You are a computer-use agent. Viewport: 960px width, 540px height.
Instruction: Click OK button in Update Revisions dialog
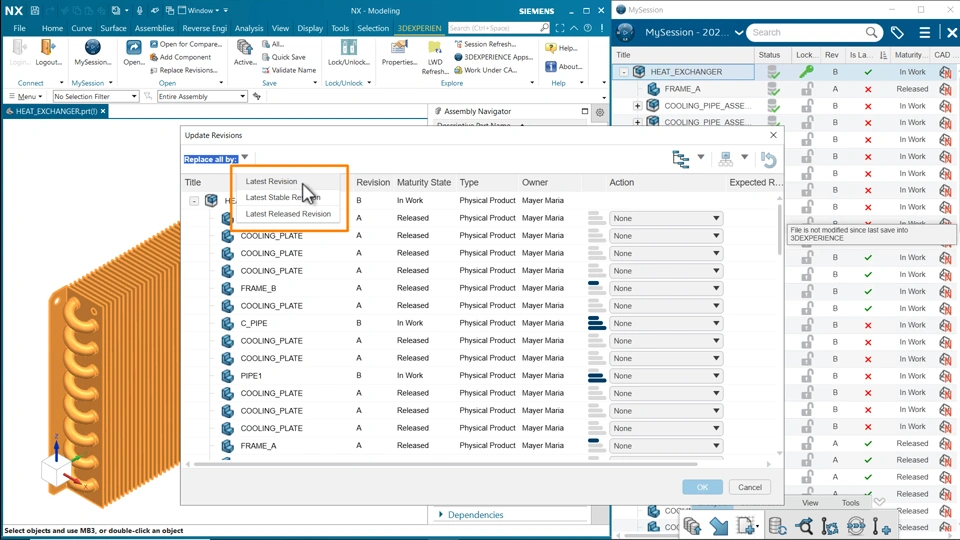tap(702, 487)
